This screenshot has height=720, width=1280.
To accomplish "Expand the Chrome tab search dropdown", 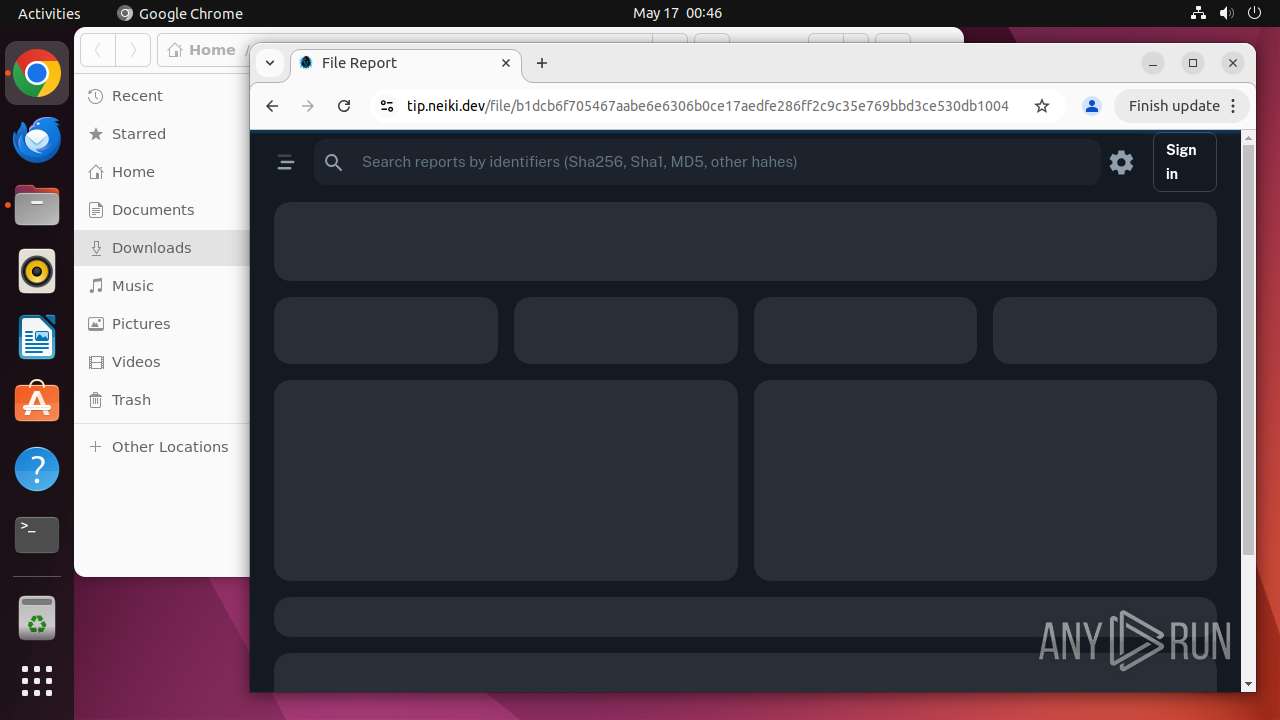I will point(270,63).
